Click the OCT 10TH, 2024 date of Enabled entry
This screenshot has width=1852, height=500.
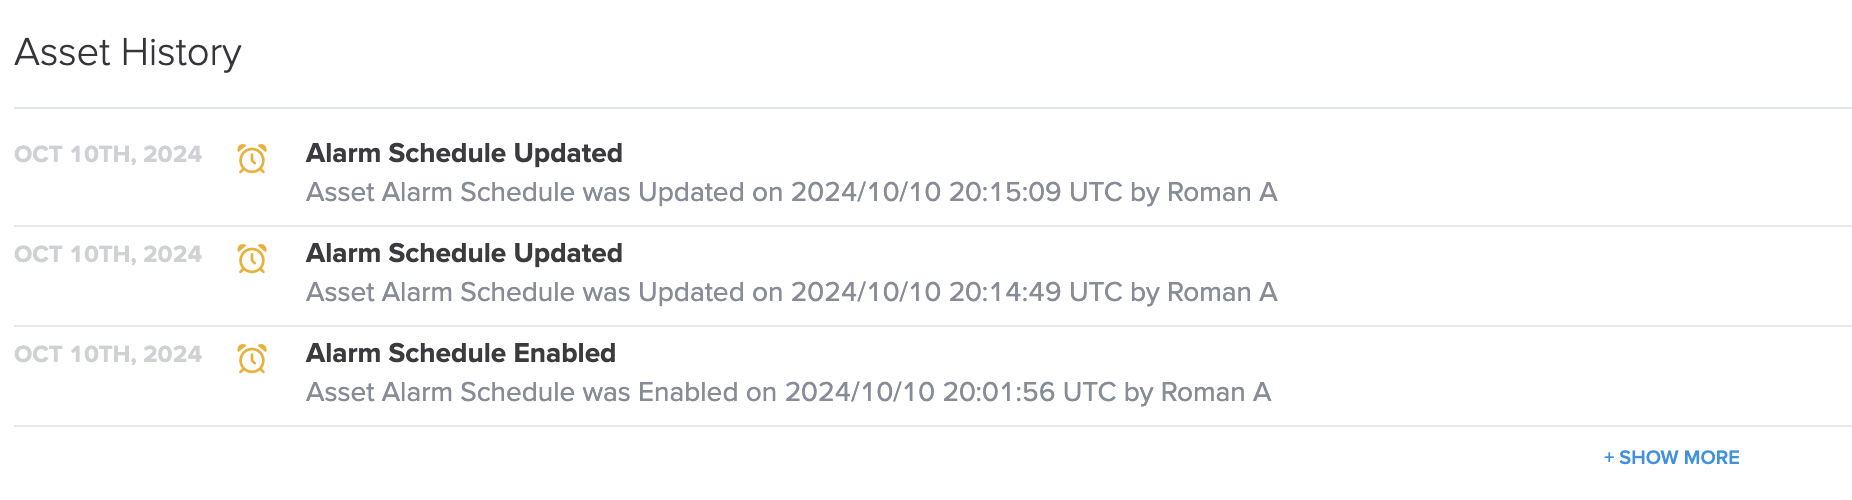[108, 354]
